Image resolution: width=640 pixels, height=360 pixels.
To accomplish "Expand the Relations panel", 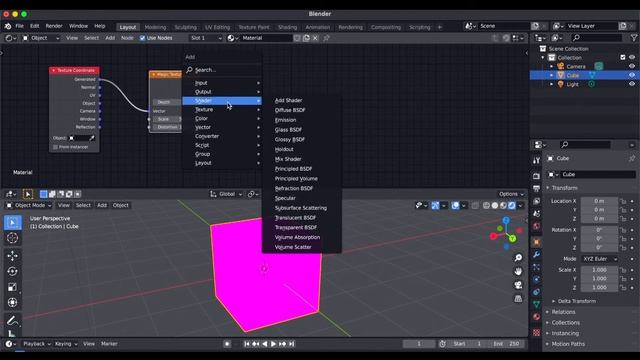I will pyautogui.click(x=563, y=312).
